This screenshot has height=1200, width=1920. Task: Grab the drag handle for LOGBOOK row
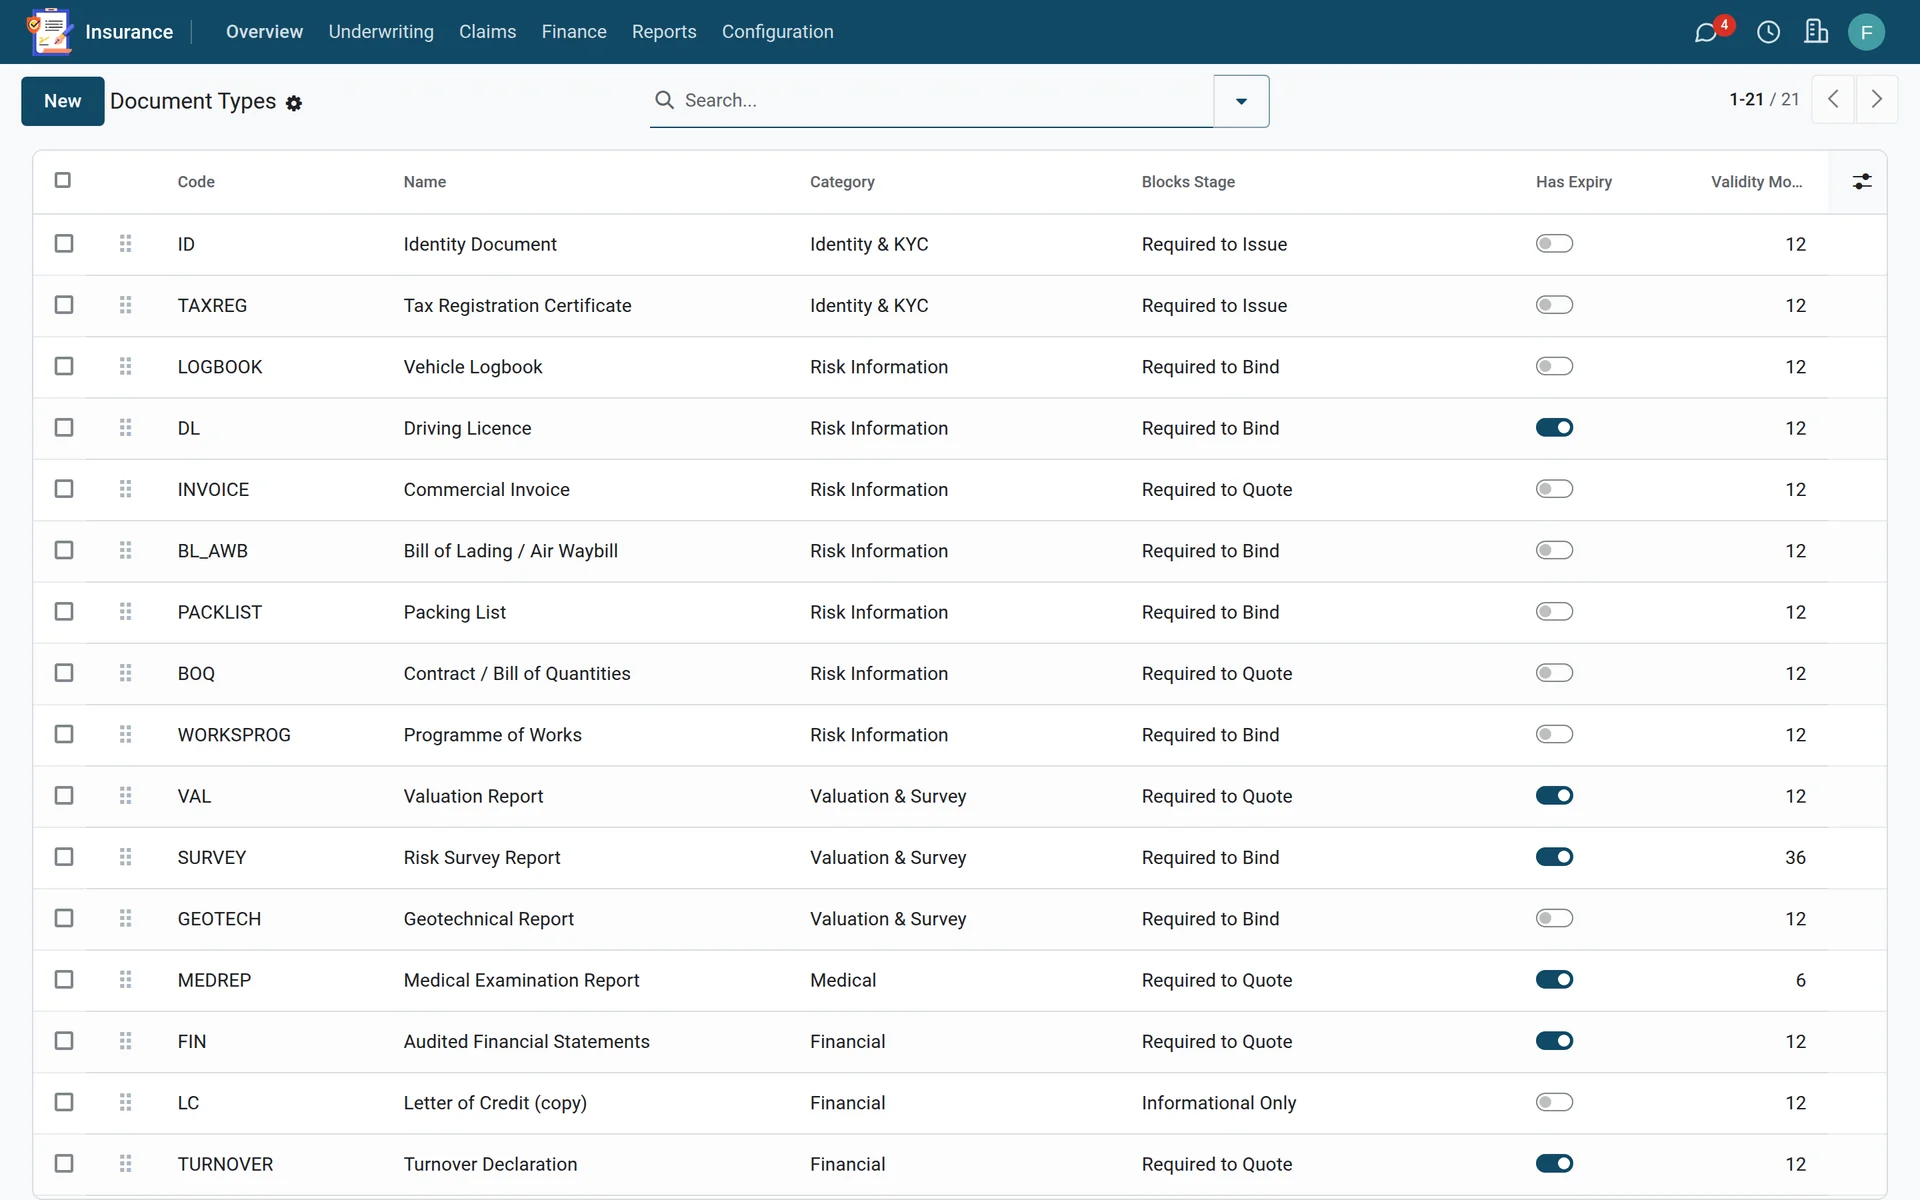click(x=125, y=366)
